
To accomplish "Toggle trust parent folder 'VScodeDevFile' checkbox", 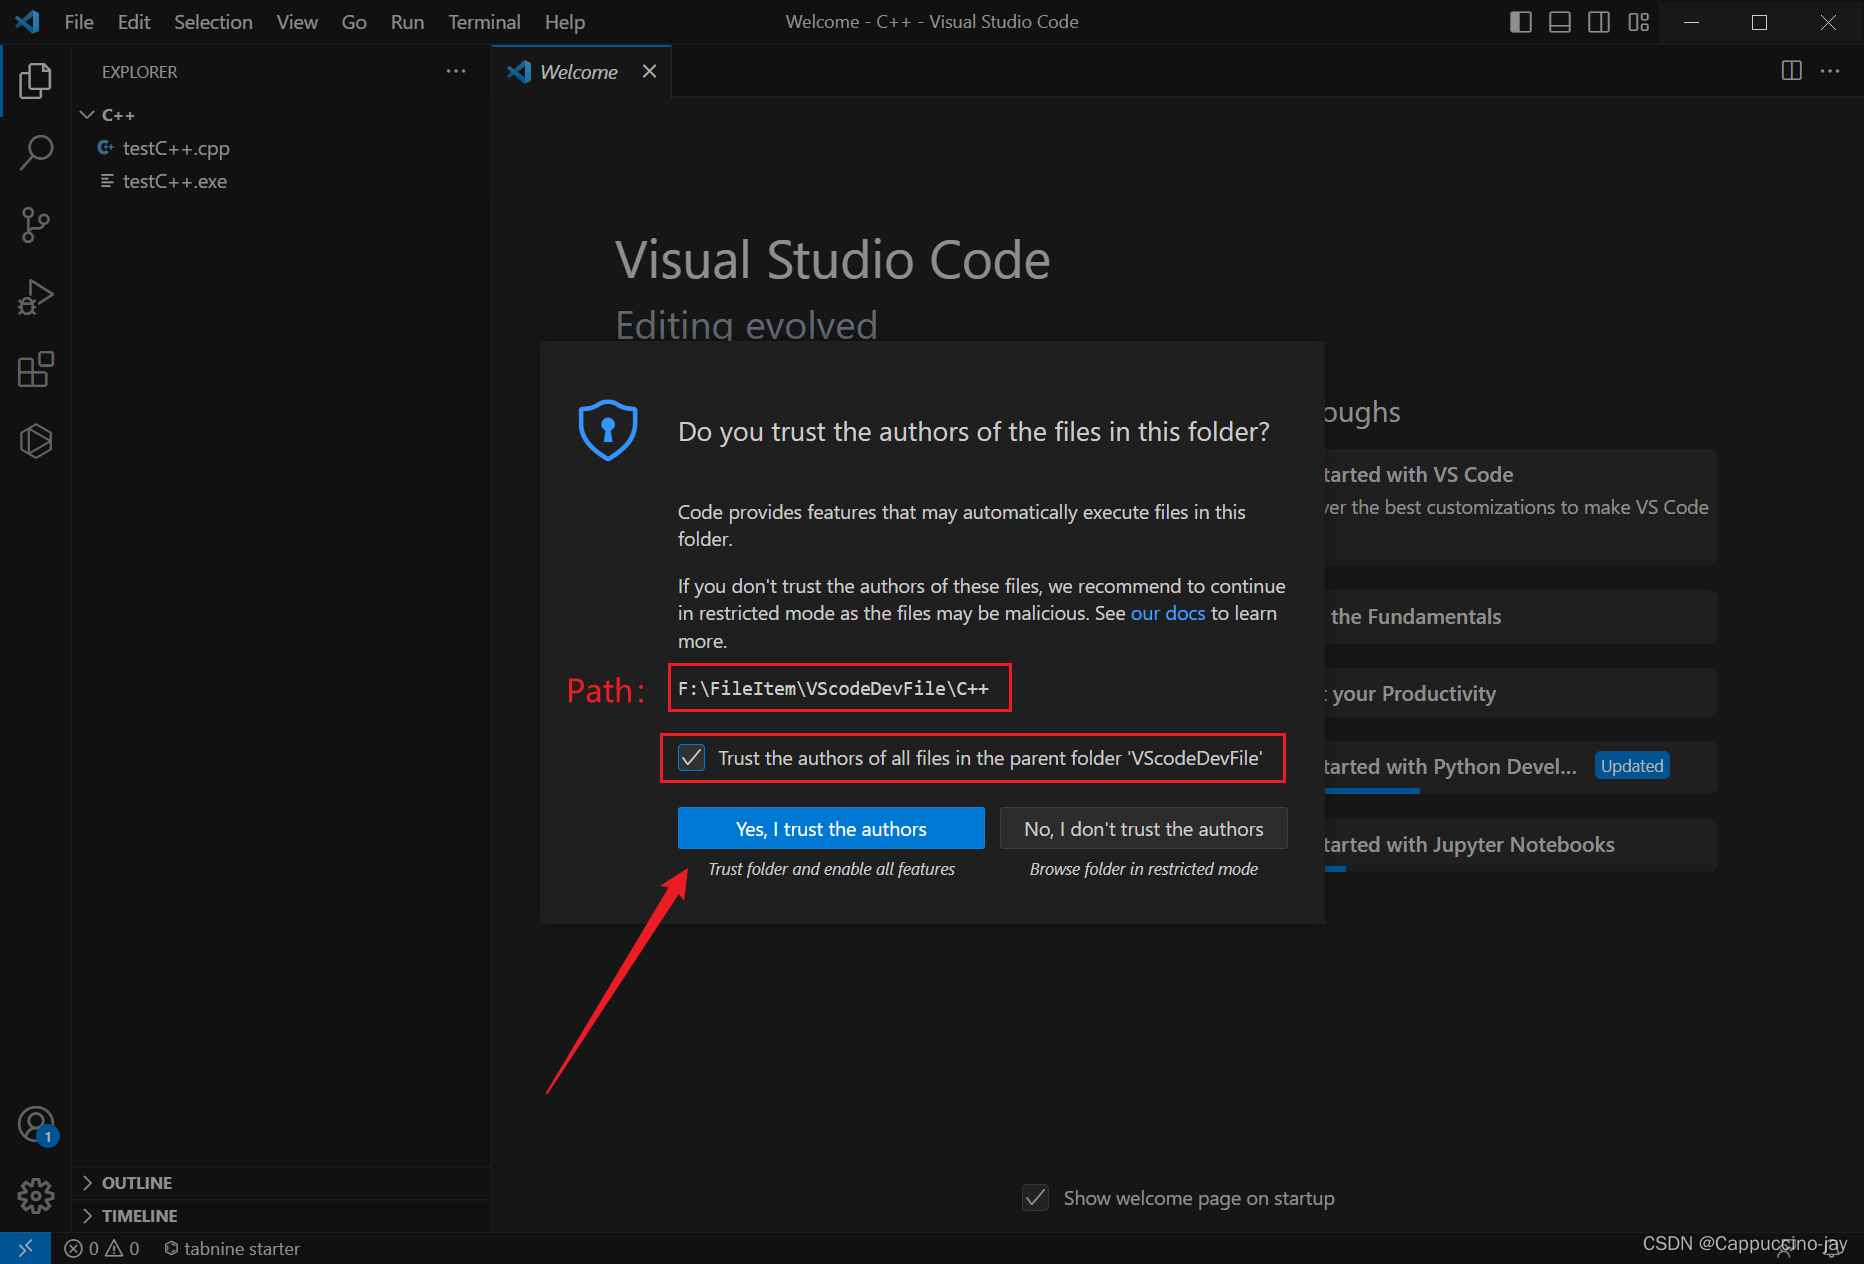I will point(692,757).
